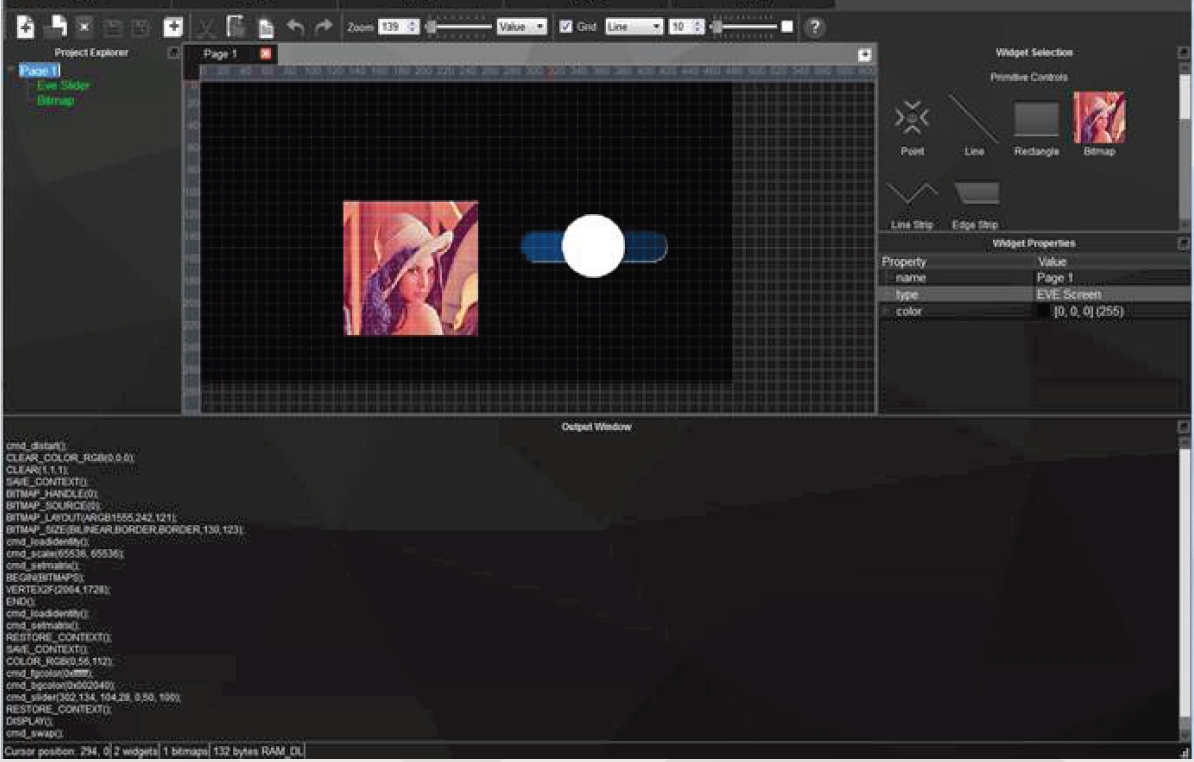This screenshot has width=1194, height=762.
Task: Open the grid Line style dropdown
Action: coord(634,27)
